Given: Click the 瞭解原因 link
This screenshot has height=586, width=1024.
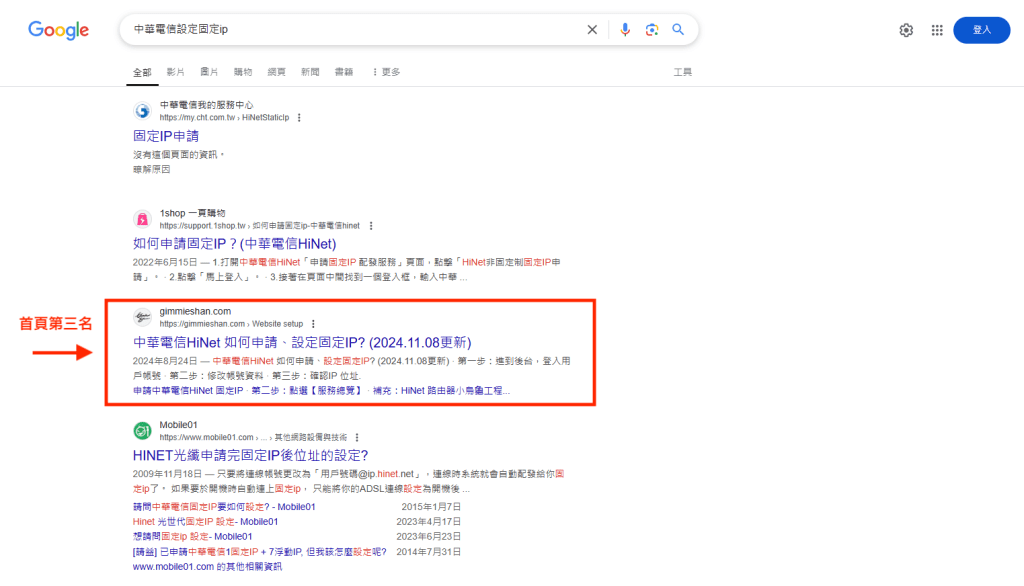Looking at the screenshot, I should (152, 169).
